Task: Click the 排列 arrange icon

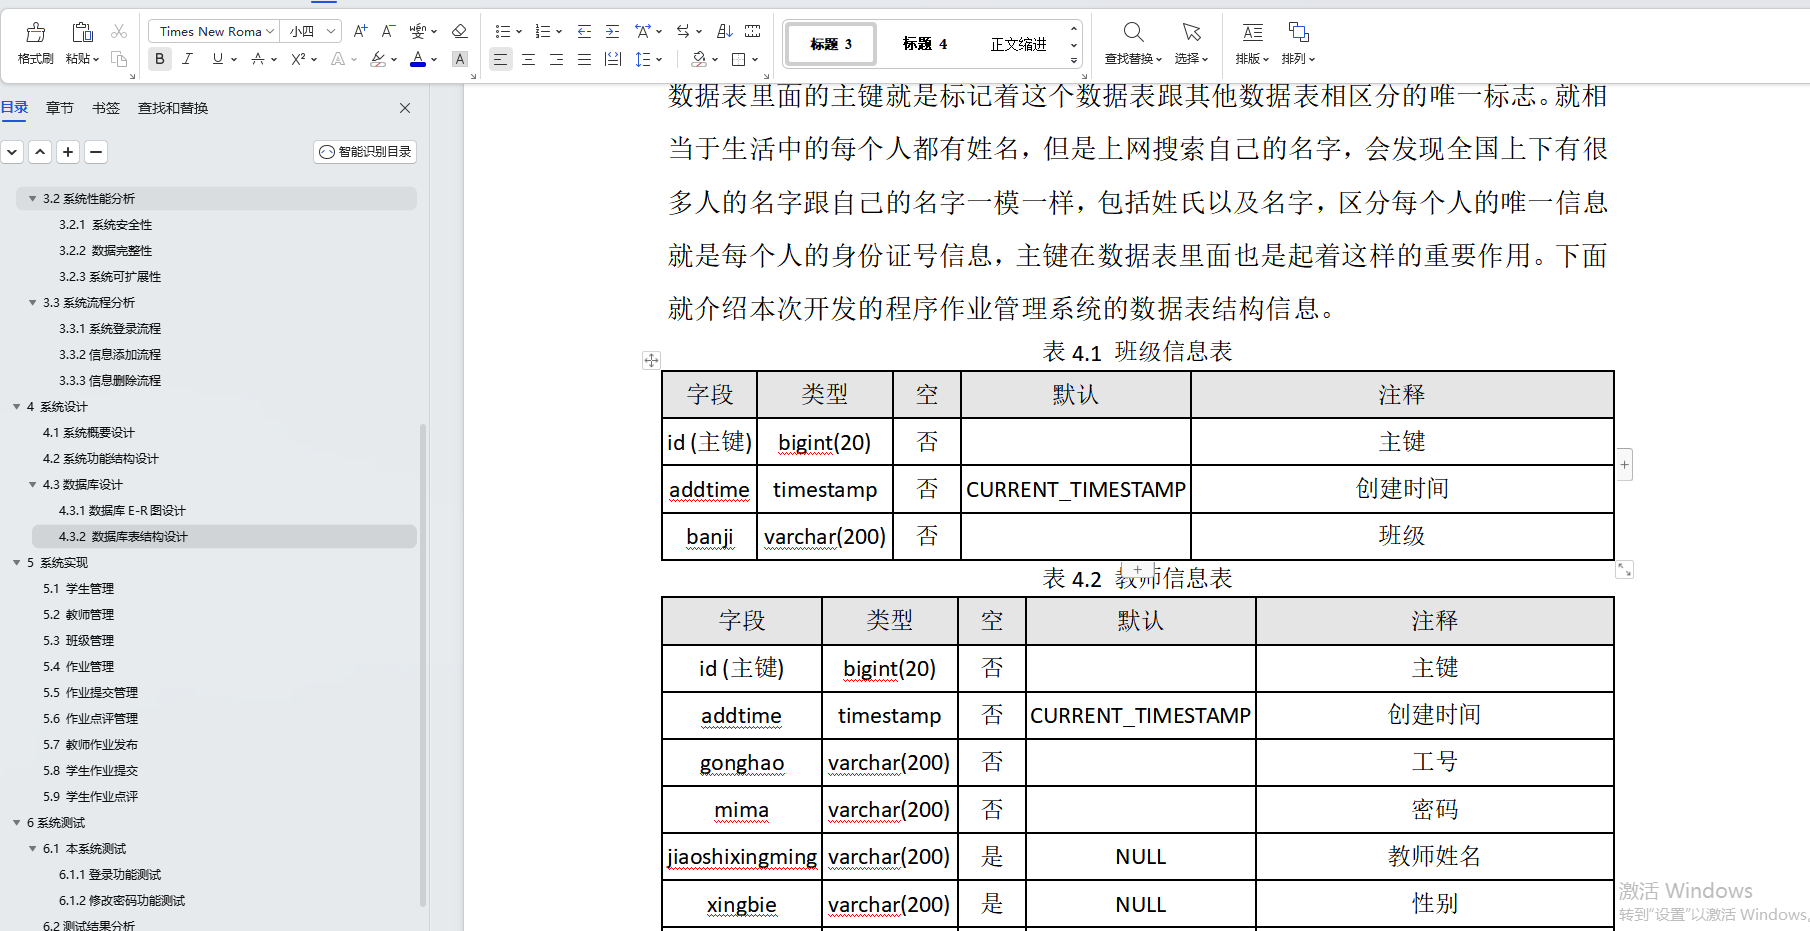Action: click(1296, 42)
